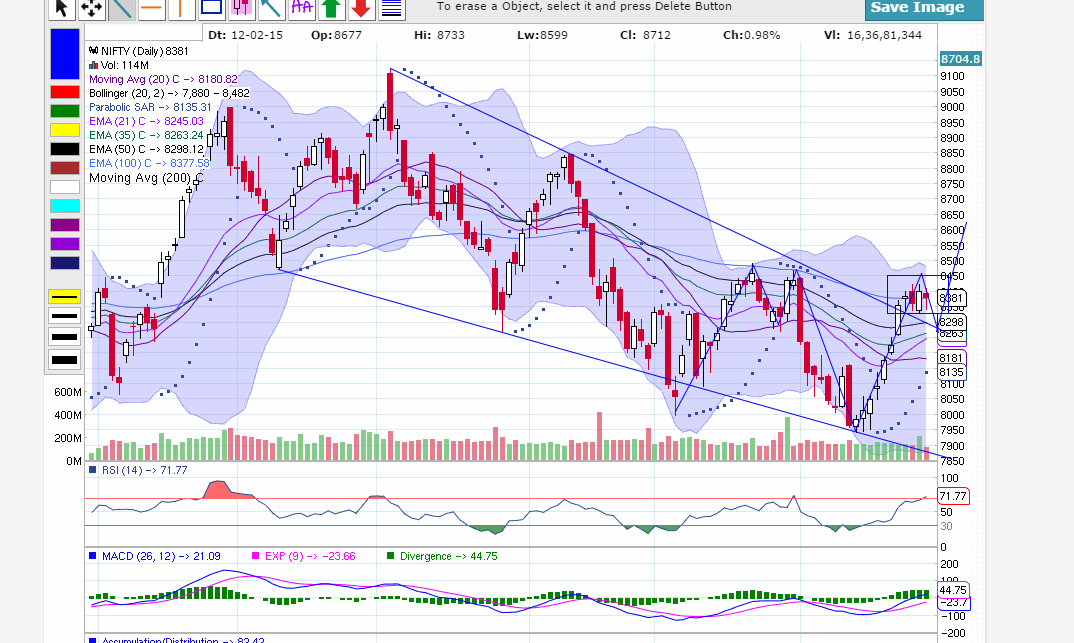Choose the black color swatch
This screenshot has width=1074, height=643.
tap(65, 149)
